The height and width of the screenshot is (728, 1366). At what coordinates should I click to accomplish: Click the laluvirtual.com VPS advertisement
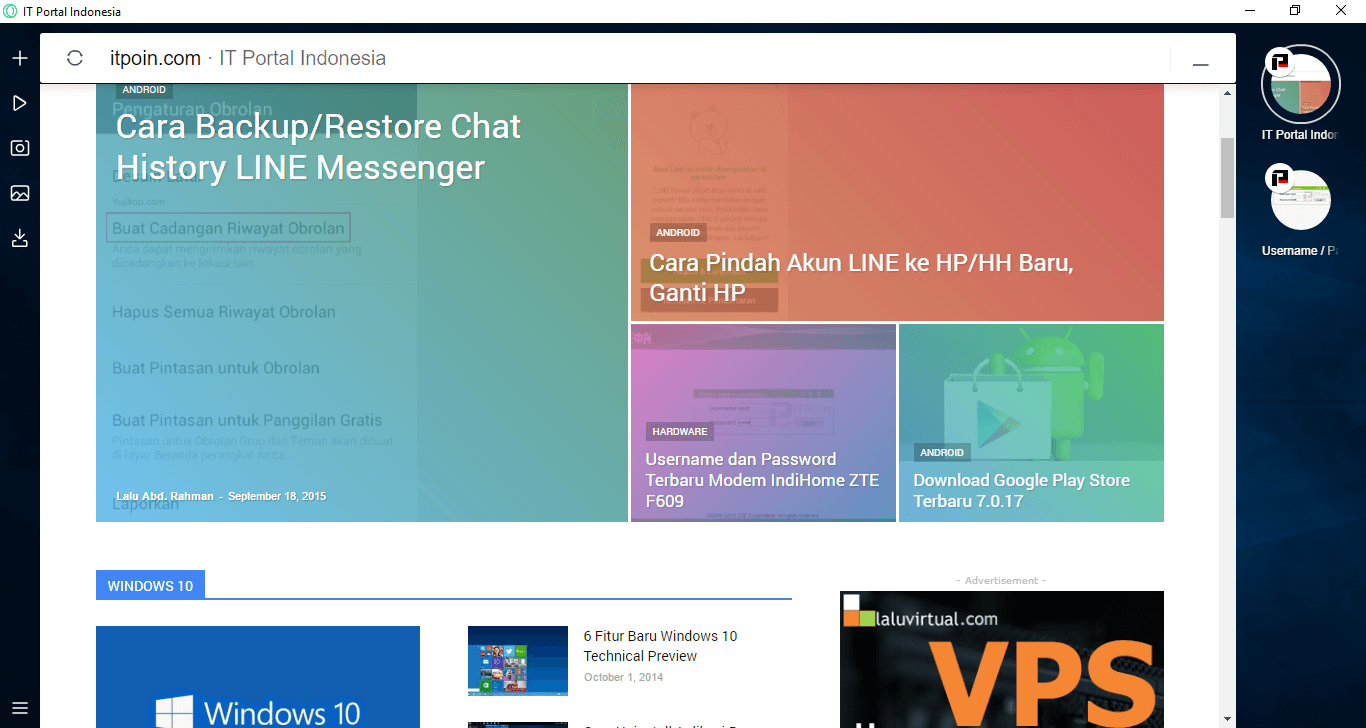click(1002, 659)
